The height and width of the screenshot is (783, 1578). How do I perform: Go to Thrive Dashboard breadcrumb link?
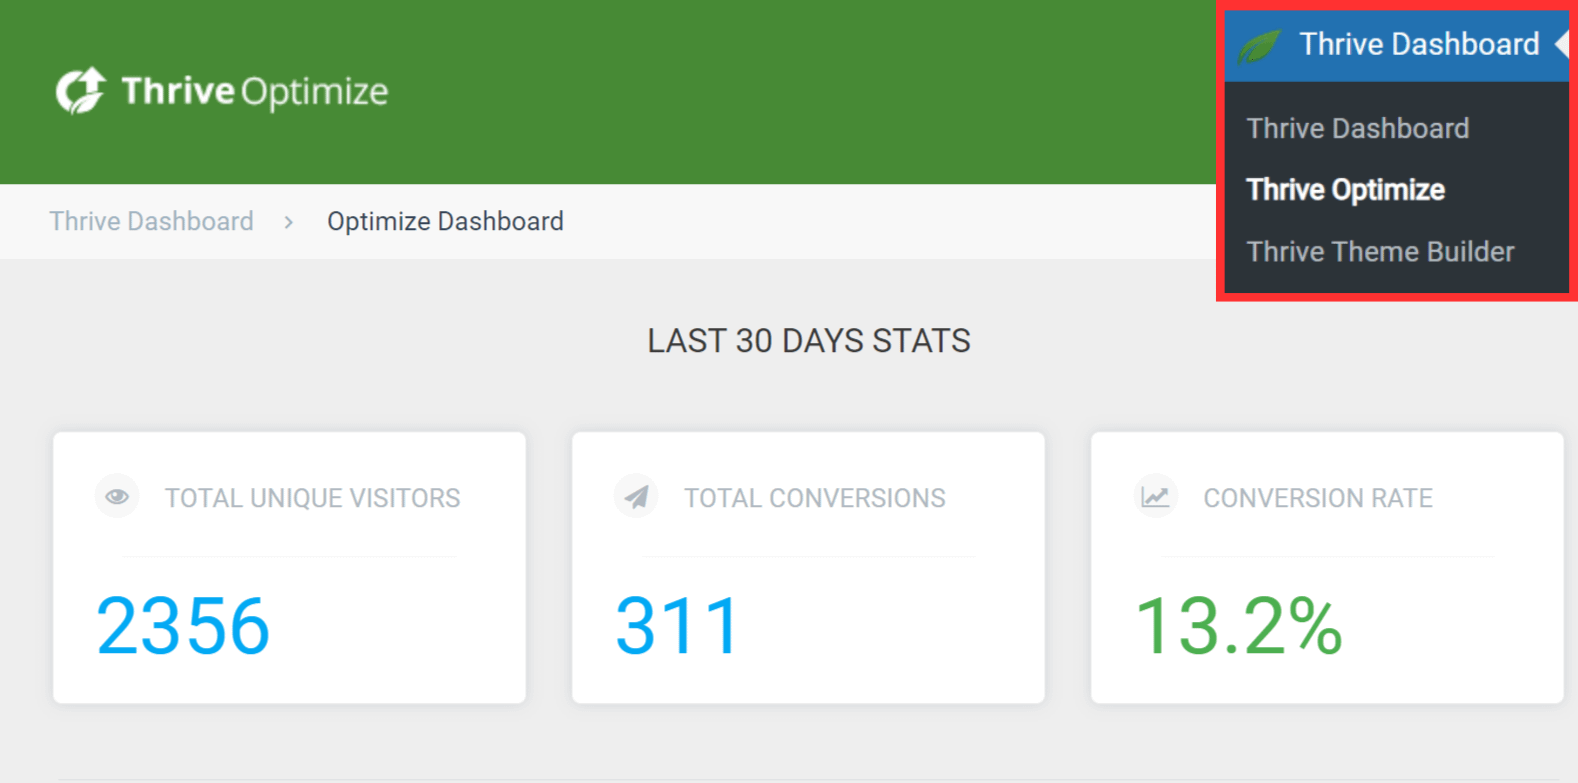(152, 221)
